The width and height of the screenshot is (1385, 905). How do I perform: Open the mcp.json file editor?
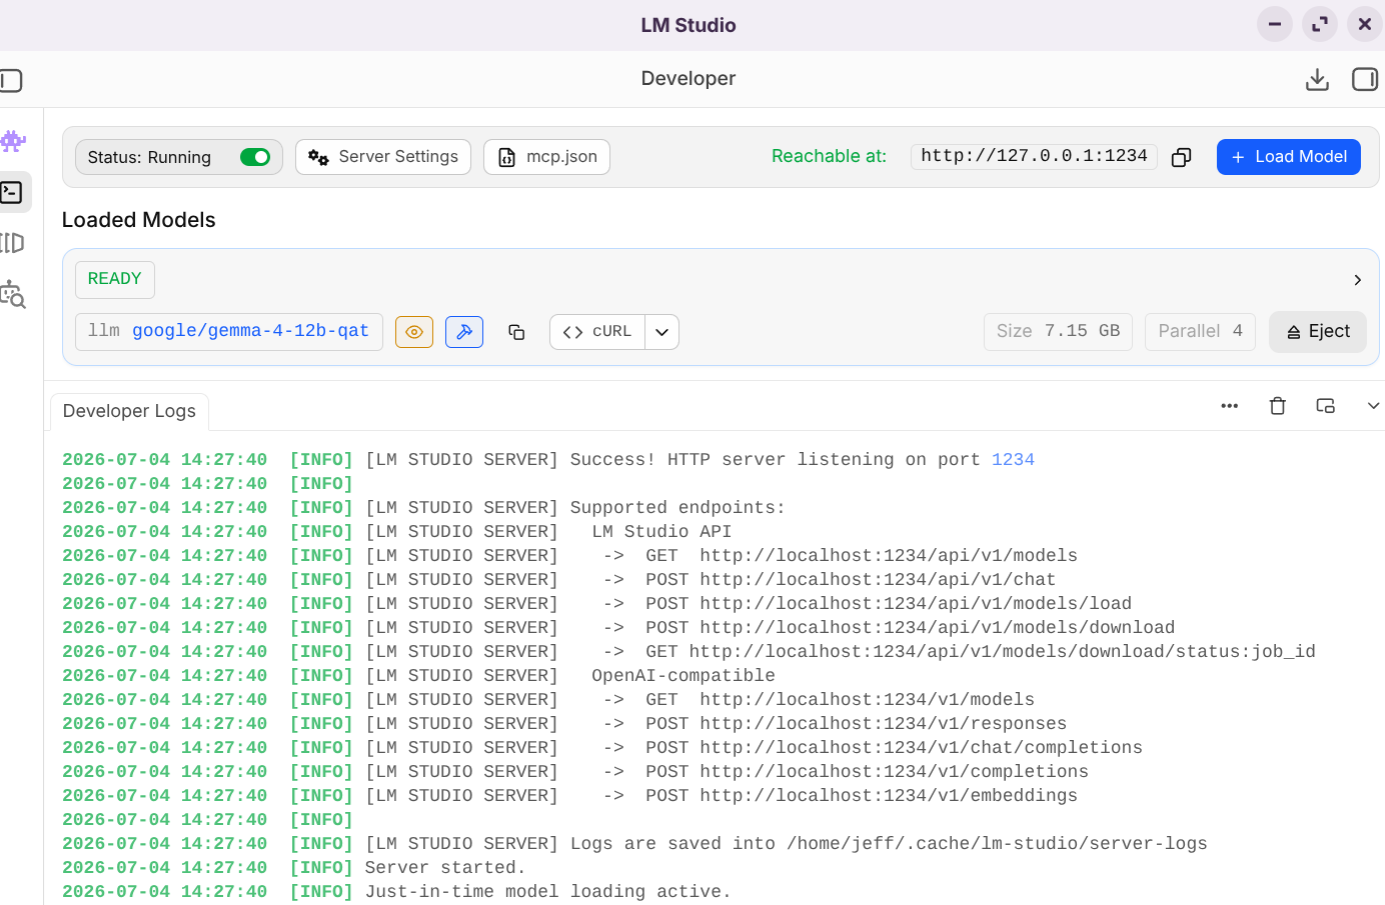point(547,157)
